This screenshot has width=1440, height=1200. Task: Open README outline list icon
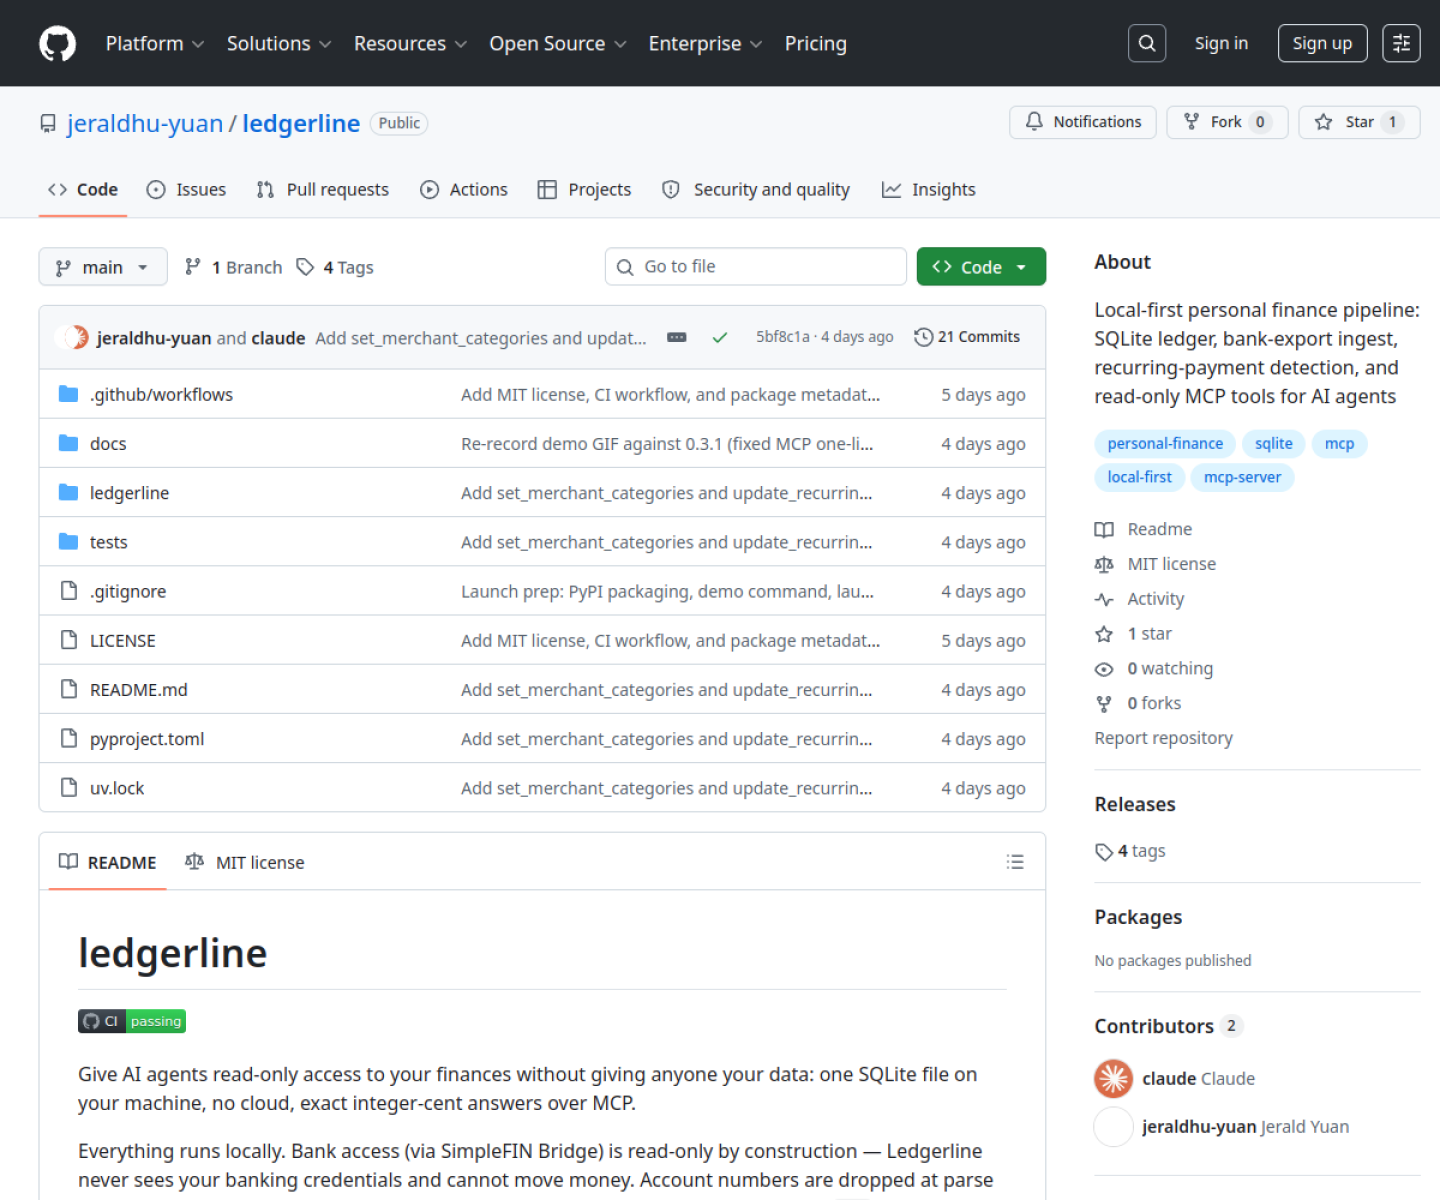(x=1015, y=862)
